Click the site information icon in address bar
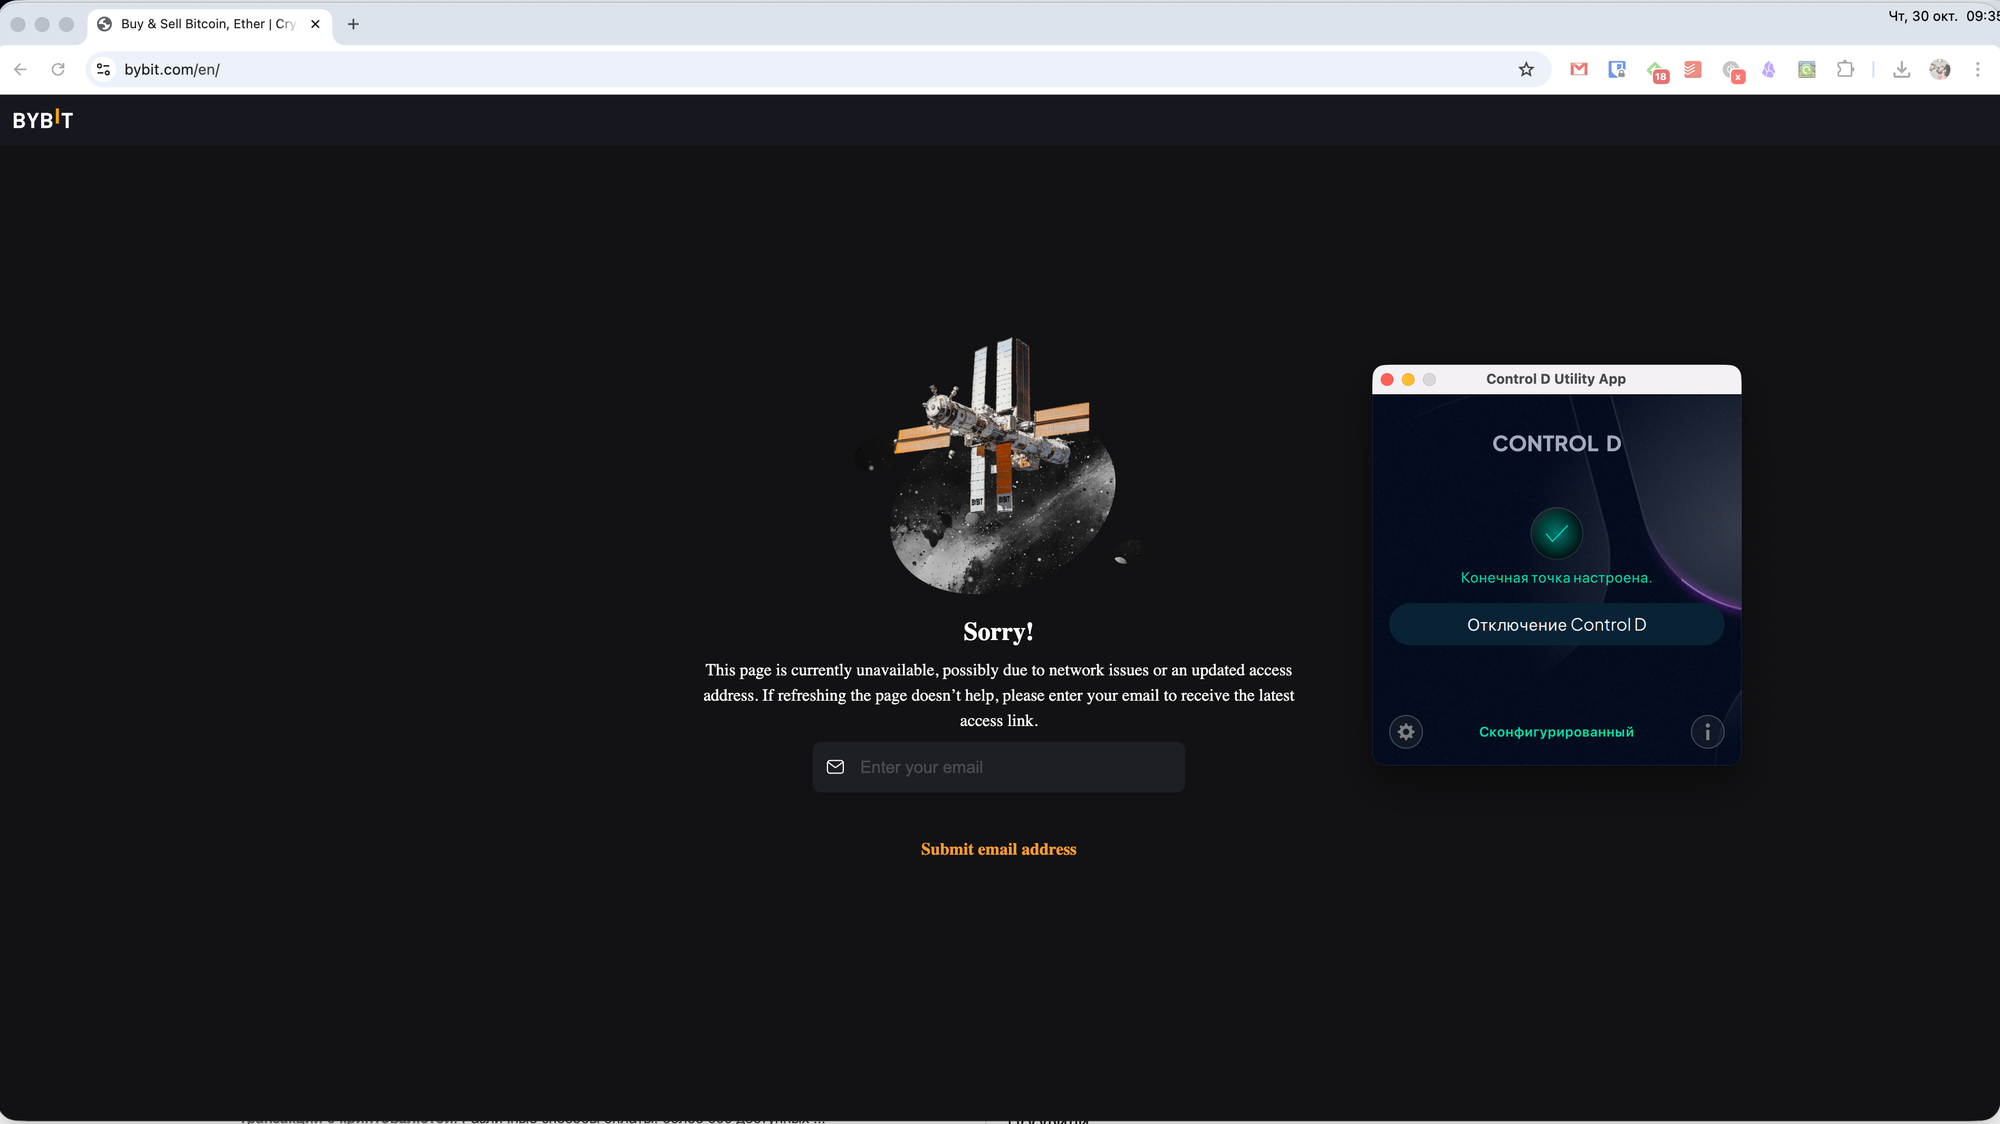The image size is (2000, 1124). coord(103,69)
